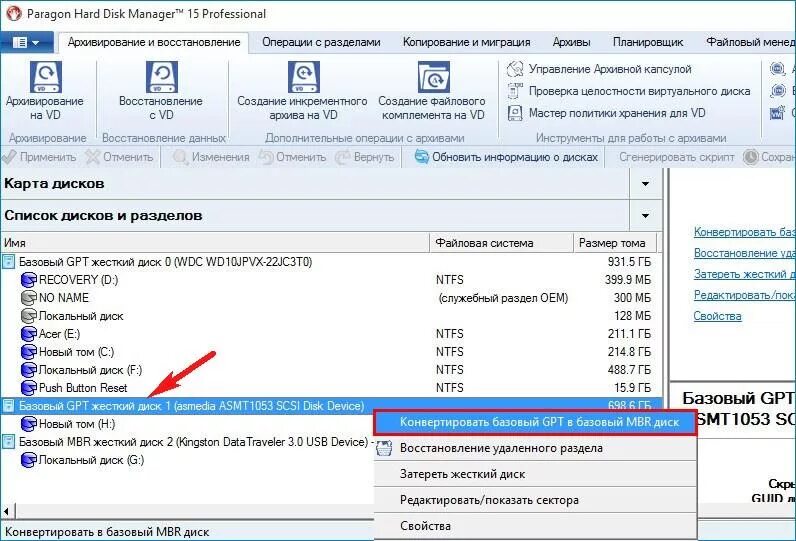Open Планировщик tab
The image size is (796, 541).
point(648,42)
